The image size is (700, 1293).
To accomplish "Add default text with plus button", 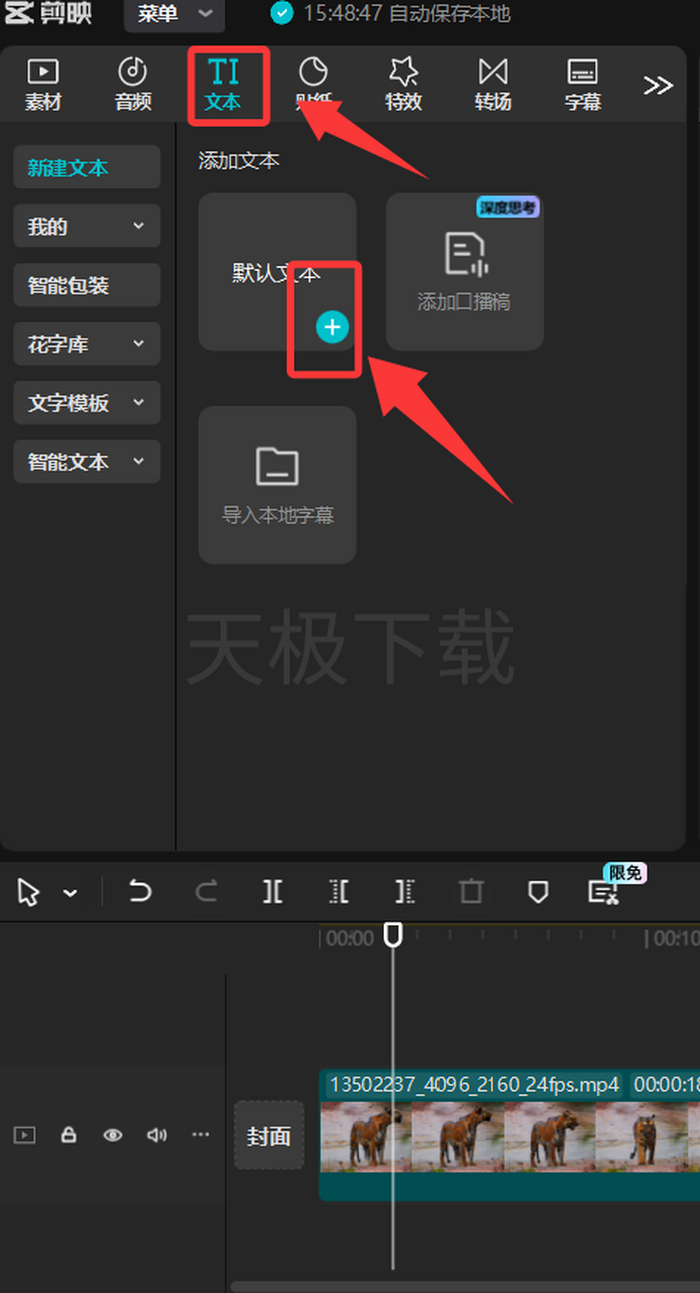I will click(x=333, y=327).
